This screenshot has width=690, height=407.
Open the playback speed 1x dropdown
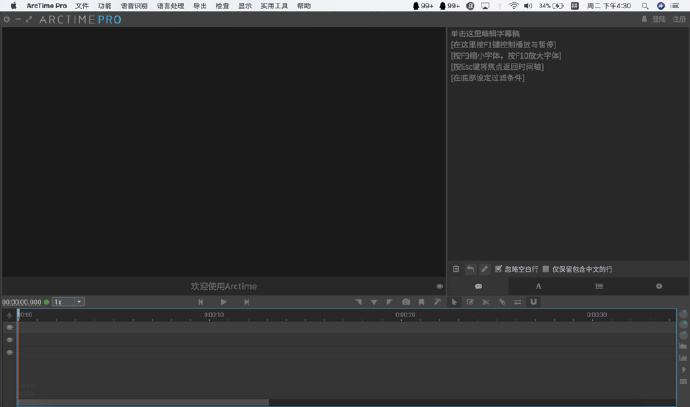(x=68, y=302)
